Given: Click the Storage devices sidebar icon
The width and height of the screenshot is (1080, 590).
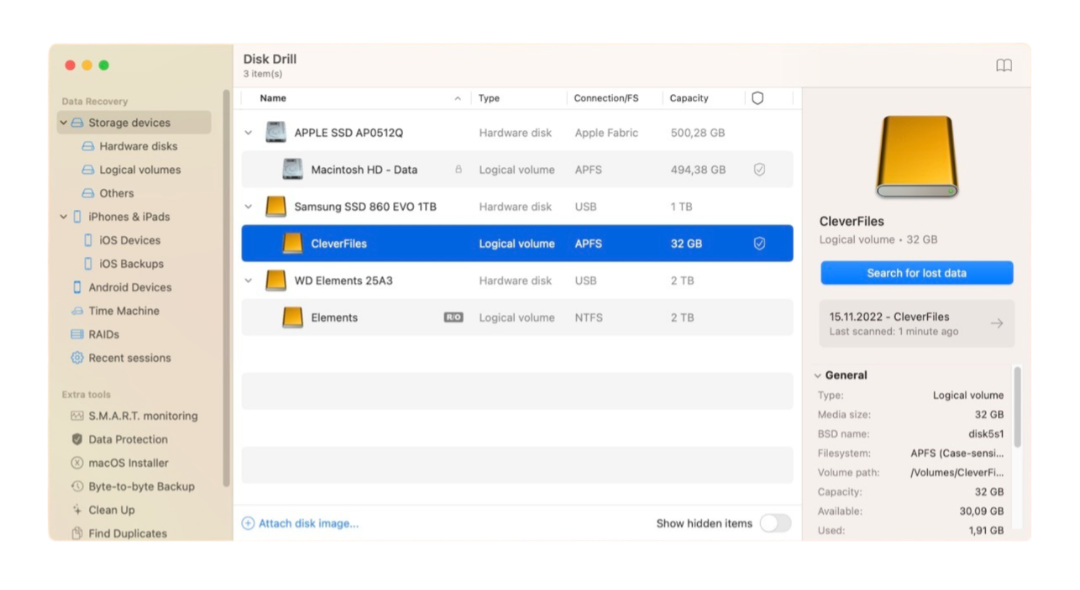Looking at the screenshot, I should pyautogui.click(x=77, y=123).
